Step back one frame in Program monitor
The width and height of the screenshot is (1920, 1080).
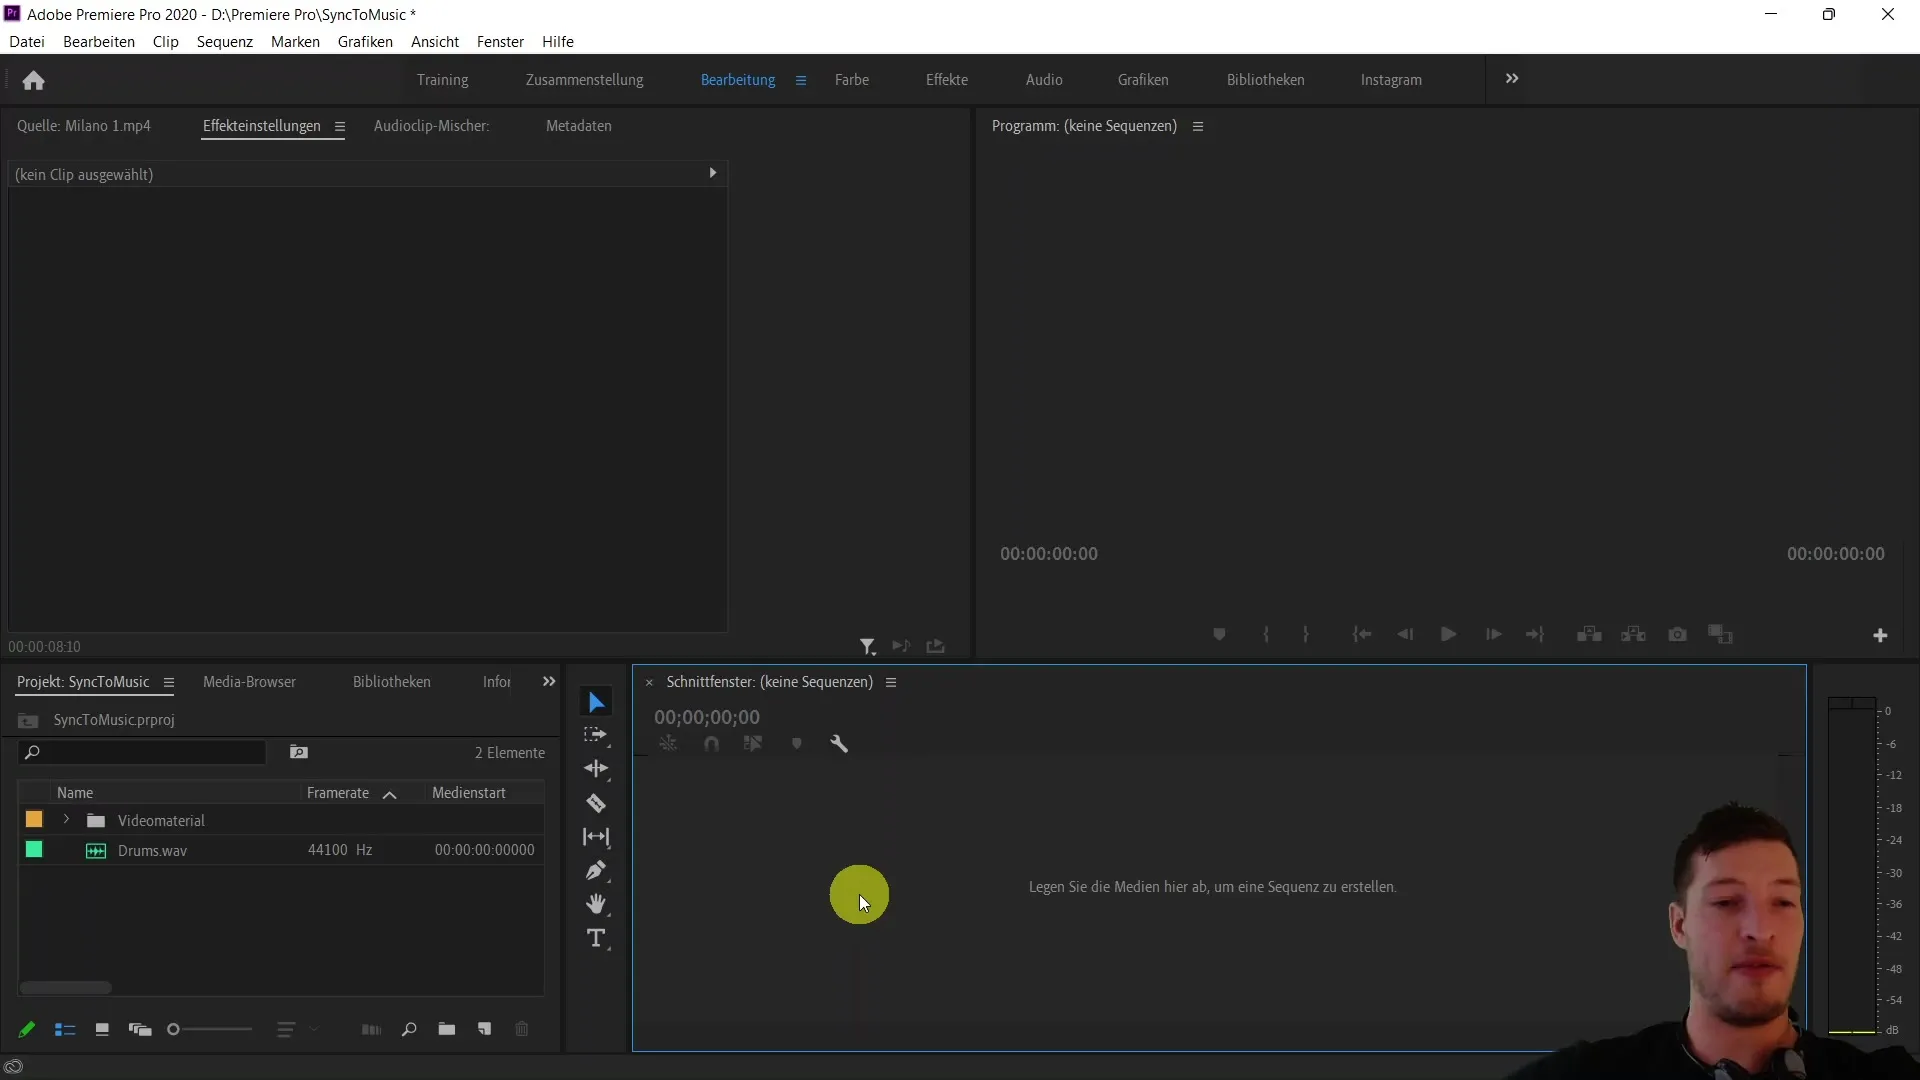point(1405,634)
